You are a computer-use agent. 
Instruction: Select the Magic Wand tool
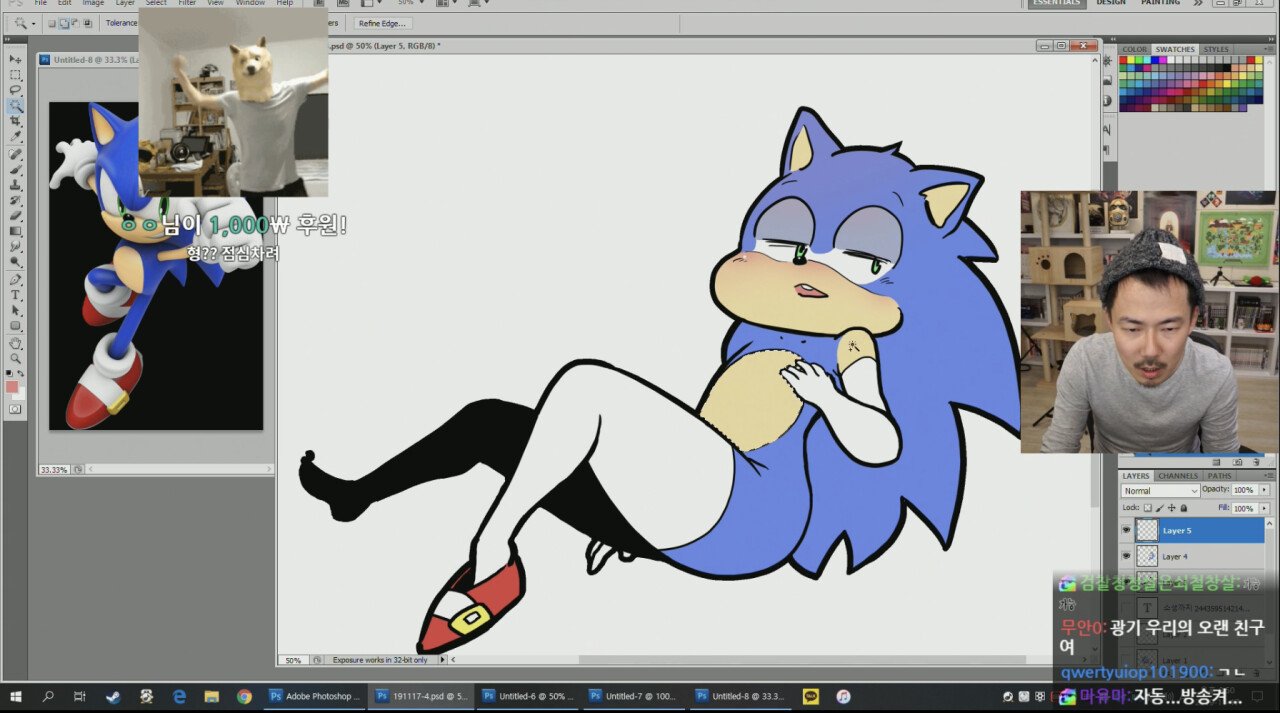click(x=16, y=105)
